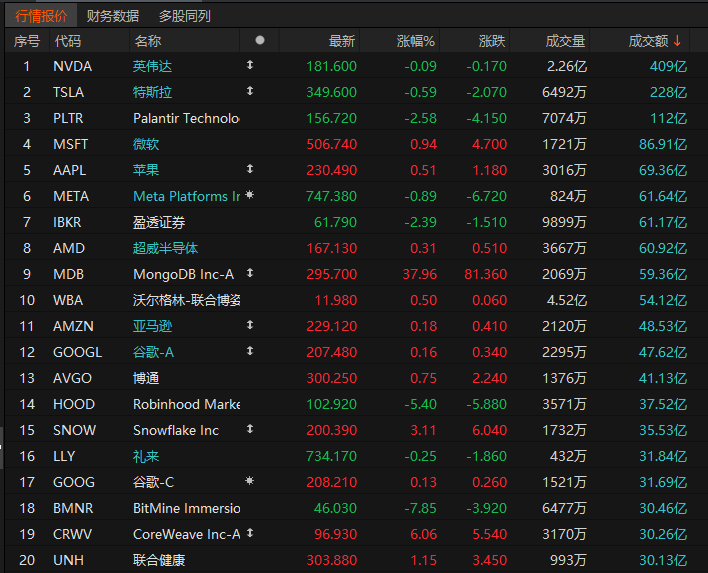This screenshot has width=708, height=573.
Task: Click the 联合健康 name cell
Action: click(x=159, y=560)
